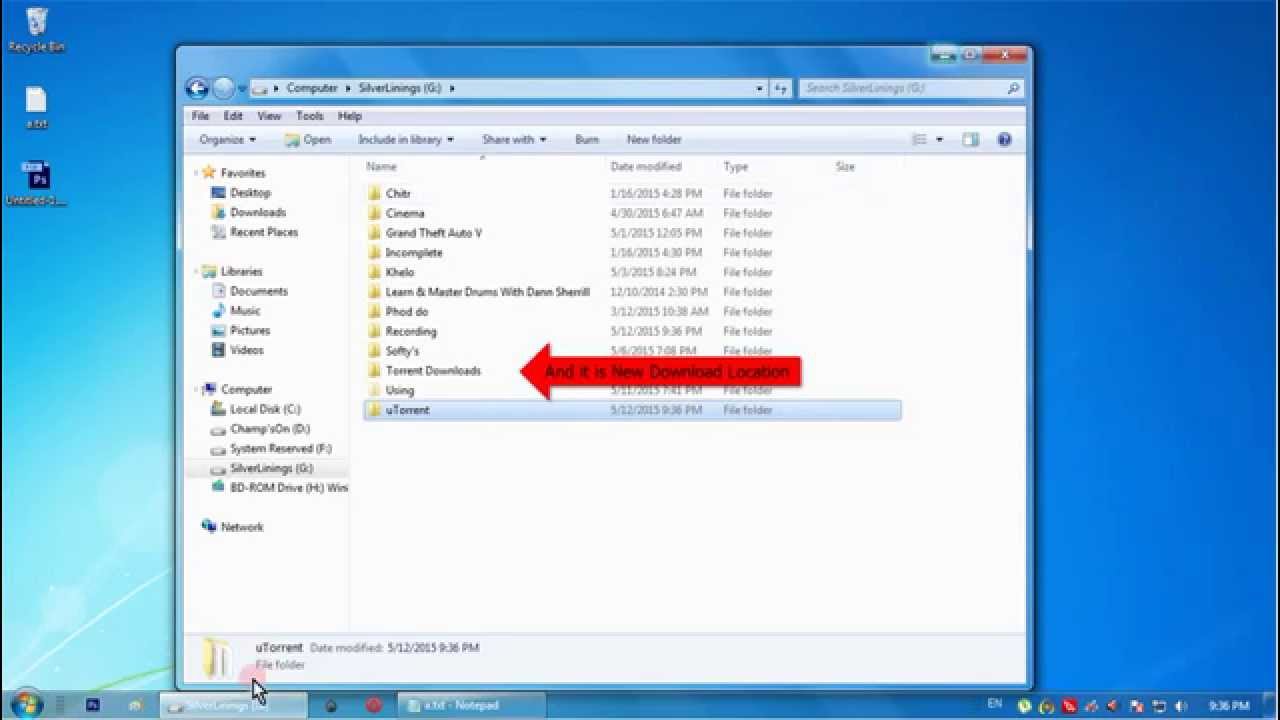Select the Videos library
The image size is (1280, 720).
coord(247,350)
